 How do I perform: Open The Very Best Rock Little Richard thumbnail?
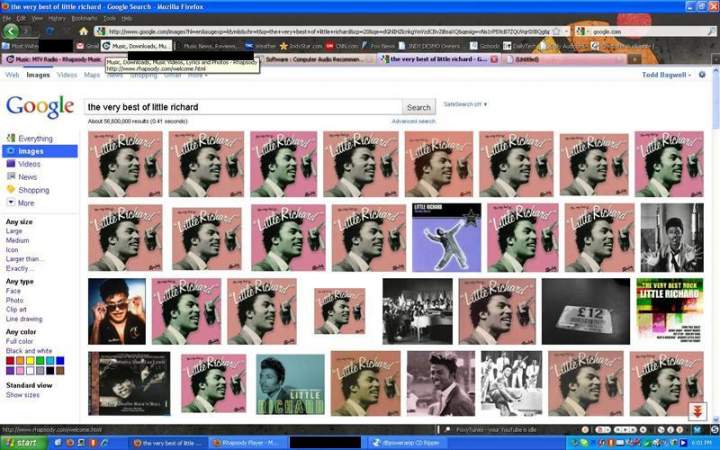669,311
